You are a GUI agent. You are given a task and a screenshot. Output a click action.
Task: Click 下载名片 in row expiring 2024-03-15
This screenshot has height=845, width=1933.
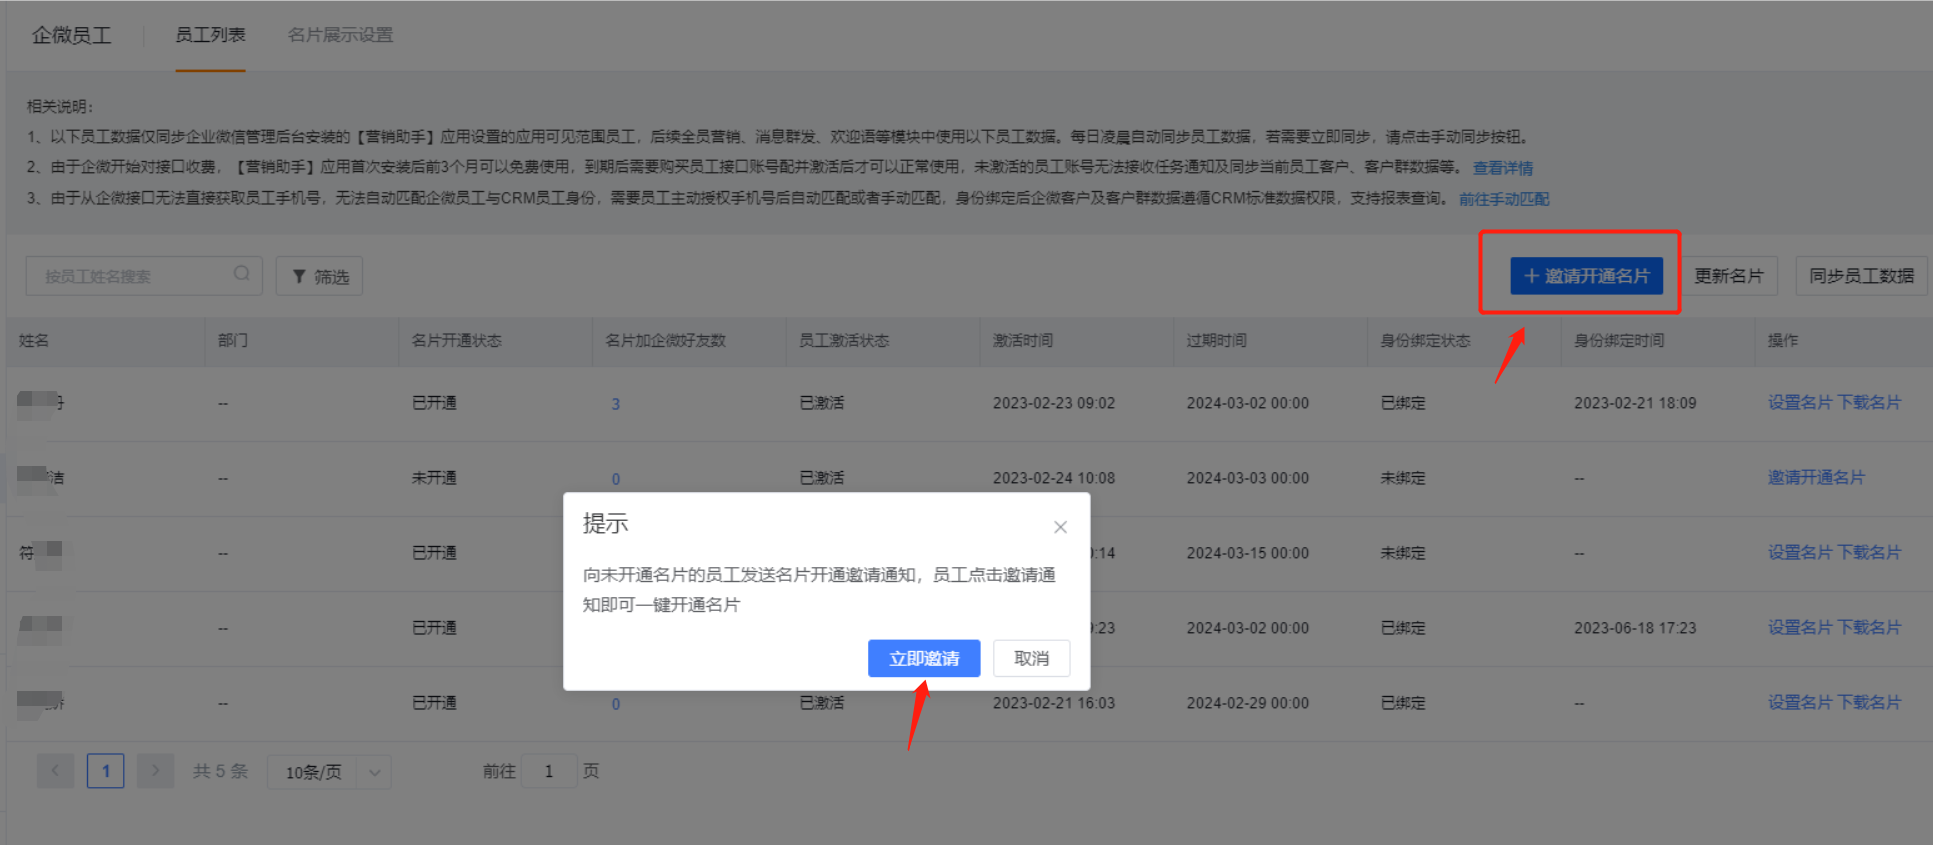tap(1869, 552)
